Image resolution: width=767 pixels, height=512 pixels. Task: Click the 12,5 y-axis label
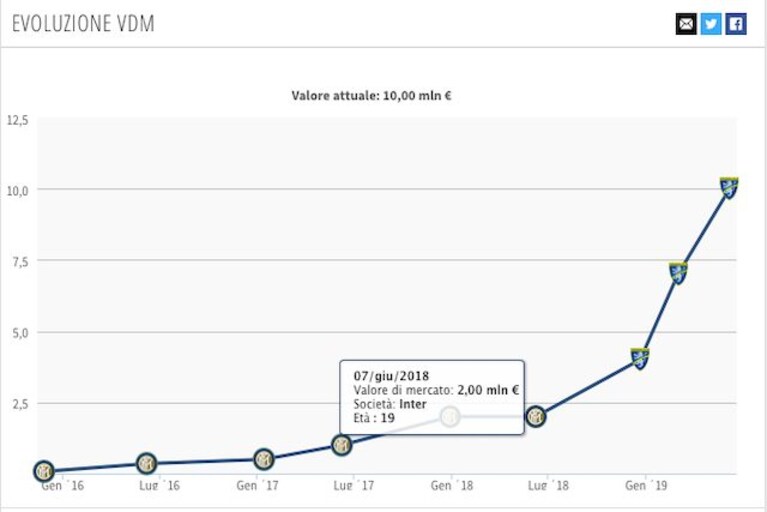click(18, 120)
